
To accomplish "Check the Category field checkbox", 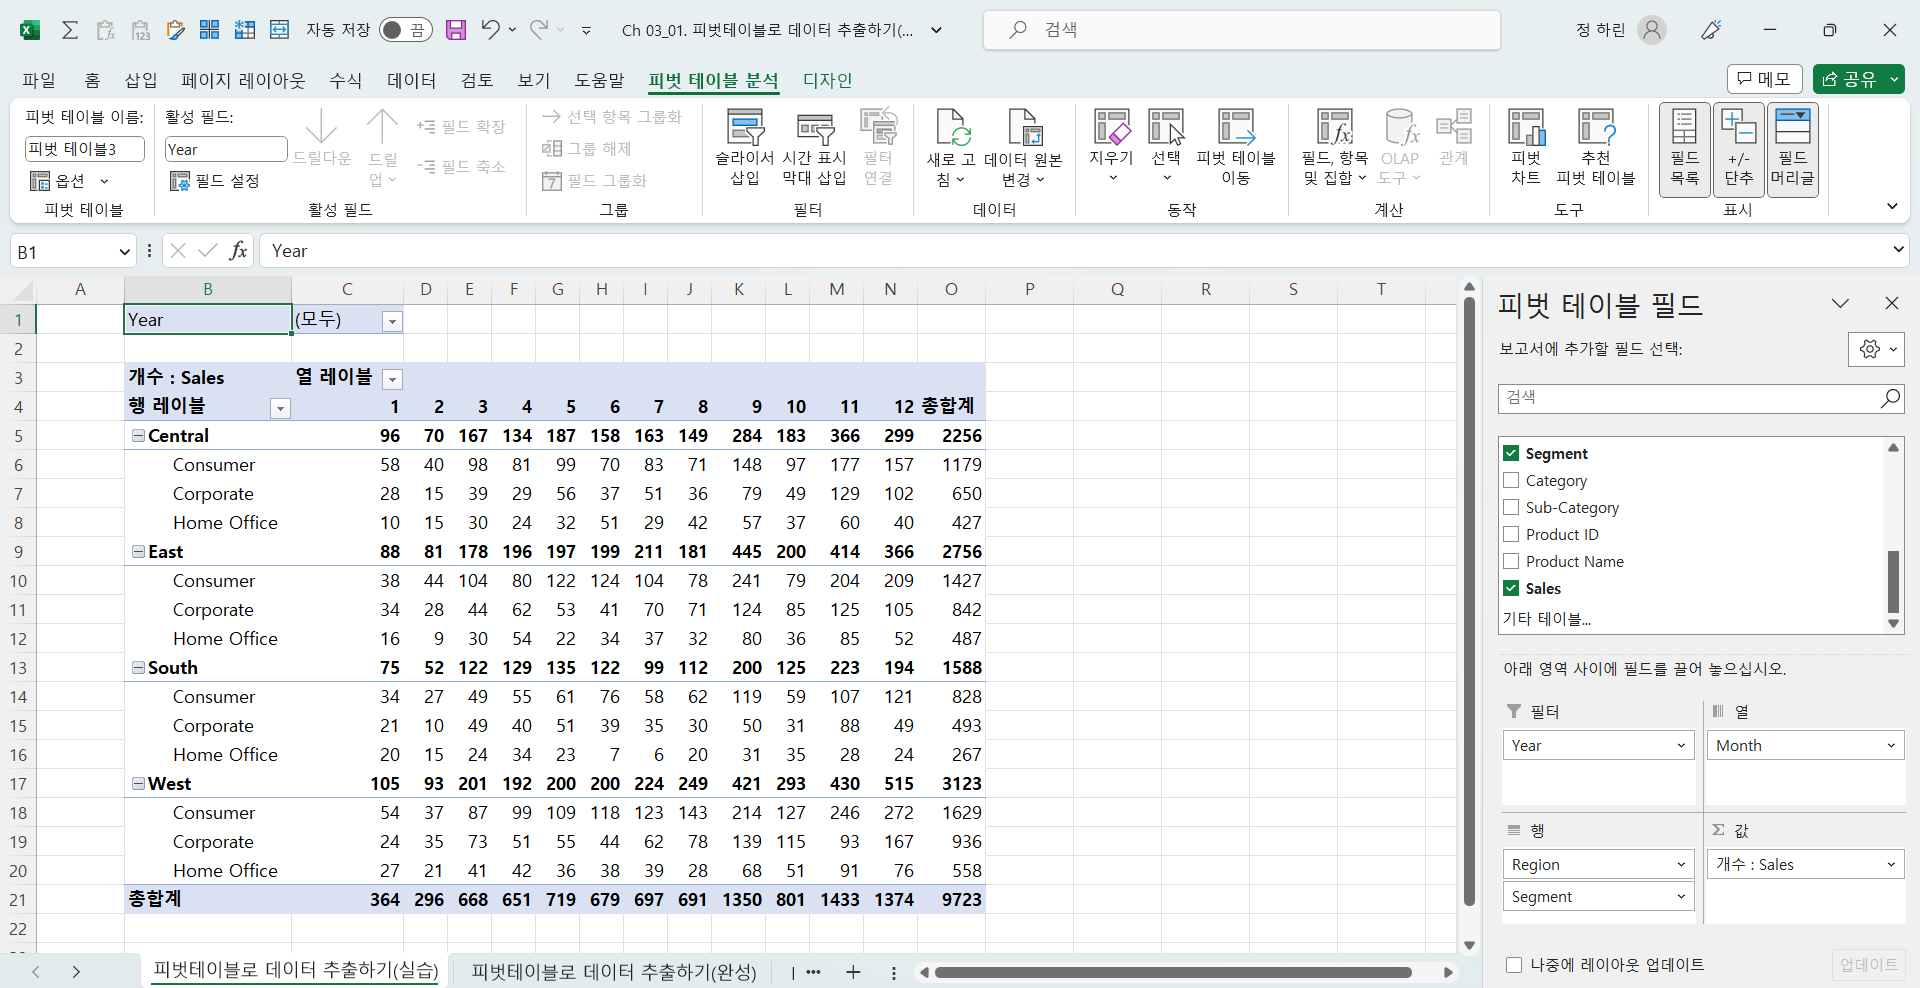I will click(x=1511, y=480).
